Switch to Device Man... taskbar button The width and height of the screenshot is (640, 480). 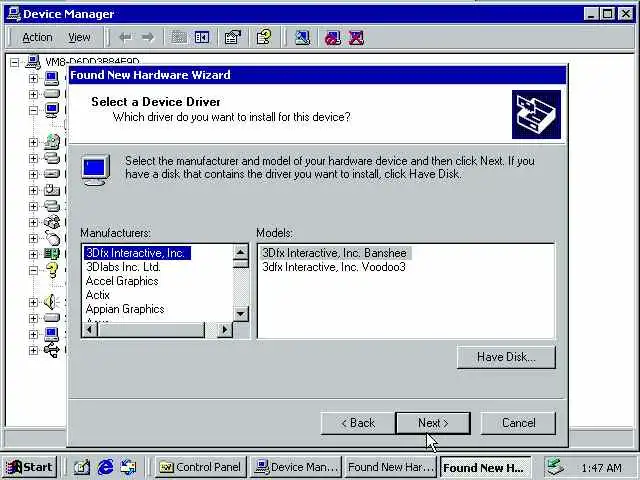click(x=296, y=467)
